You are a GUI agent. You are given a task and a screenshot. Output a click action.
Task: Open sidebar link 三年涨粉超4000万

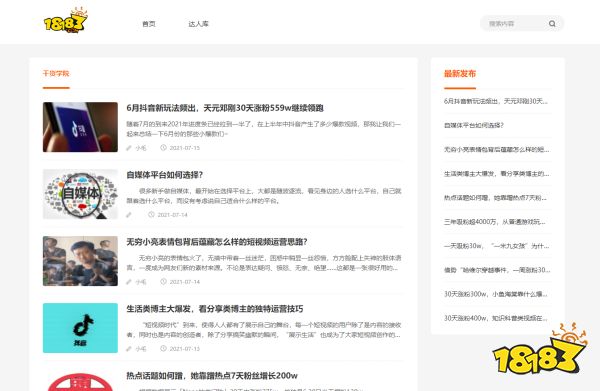(495, 222)
